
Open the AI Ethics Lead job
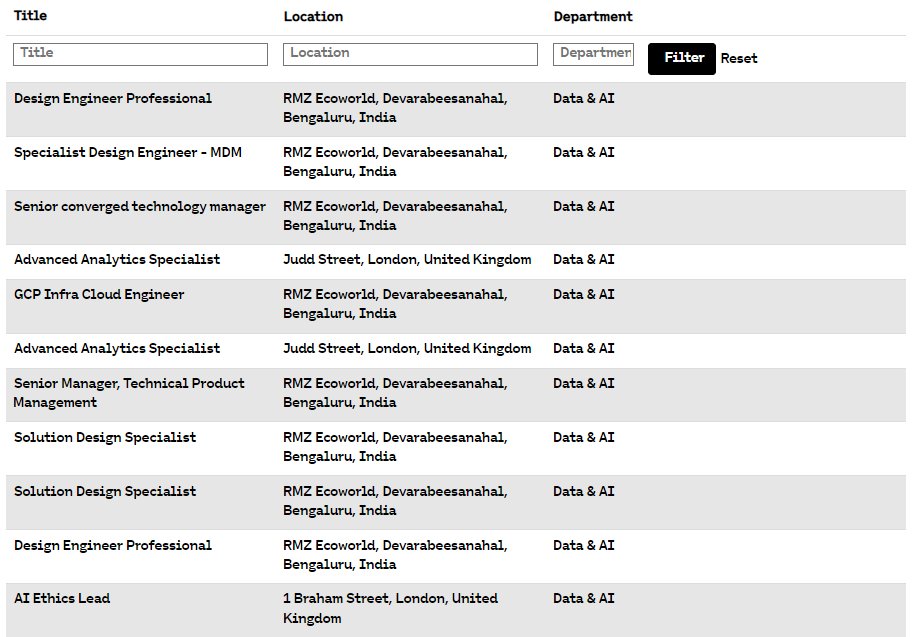pos(62,599)
